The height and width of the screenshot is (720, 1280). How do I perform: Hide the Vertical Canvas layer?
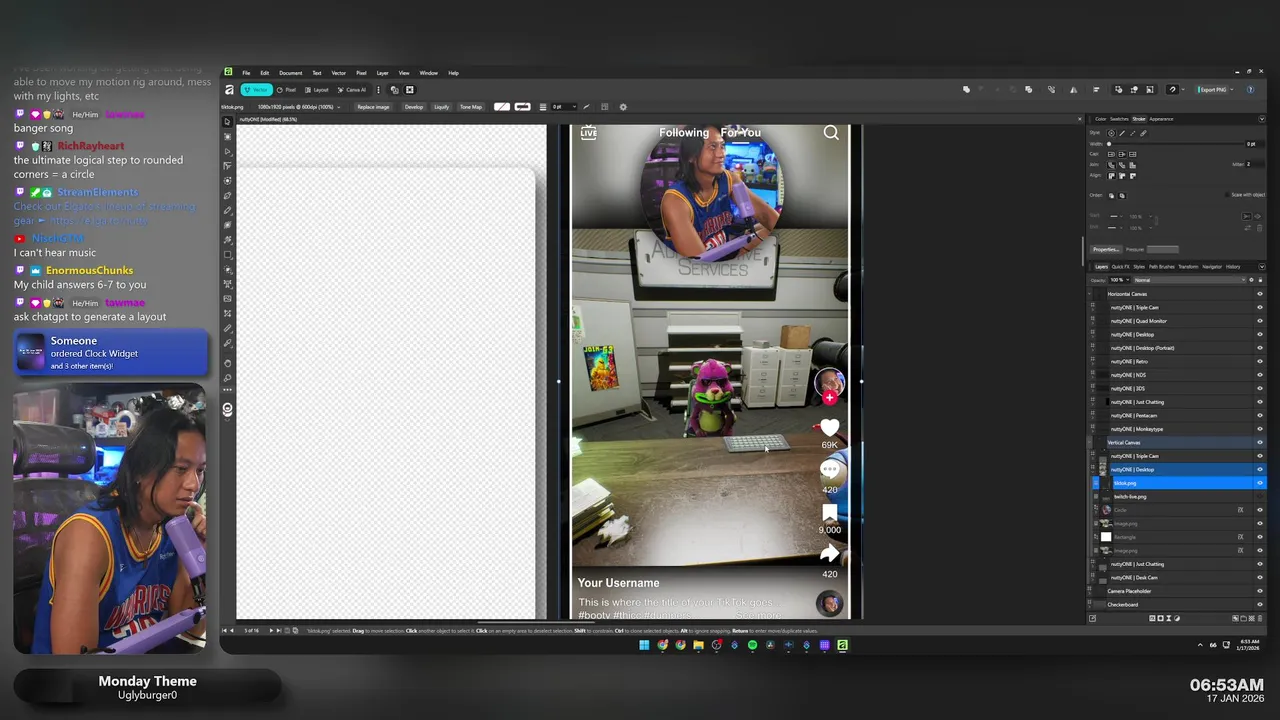click(x=1259, y=442)
